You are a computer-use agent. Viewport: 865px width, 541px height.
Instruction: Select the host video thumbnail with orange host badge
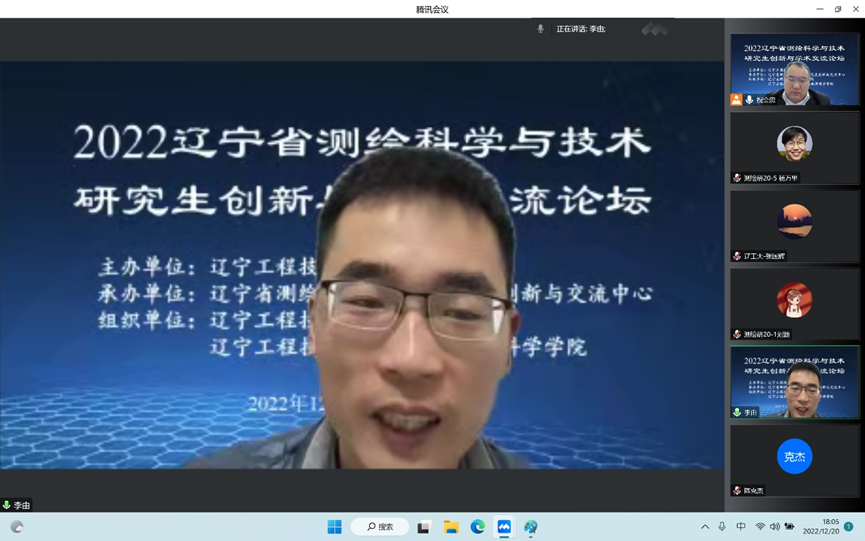pyautogui.click(x=794, y=69)
